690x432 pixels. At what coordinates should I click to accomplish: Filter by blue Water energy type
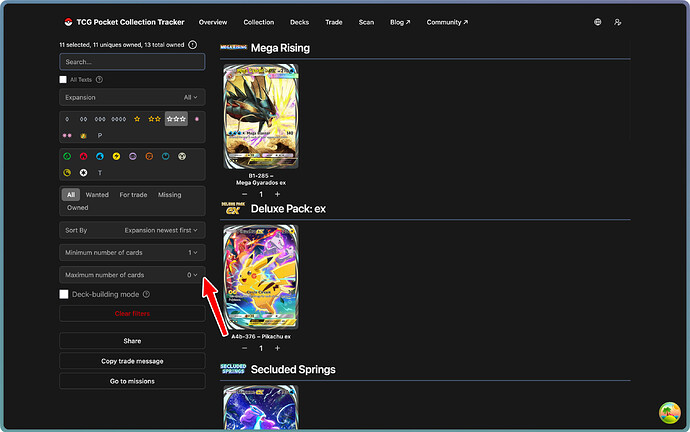tap(100, 156)
